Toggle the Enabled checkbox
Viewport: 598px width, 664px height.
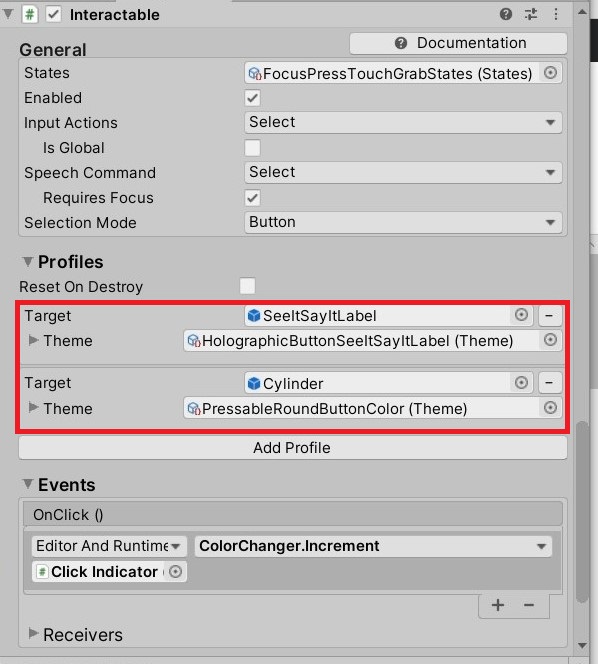click(x=252, y=98)
